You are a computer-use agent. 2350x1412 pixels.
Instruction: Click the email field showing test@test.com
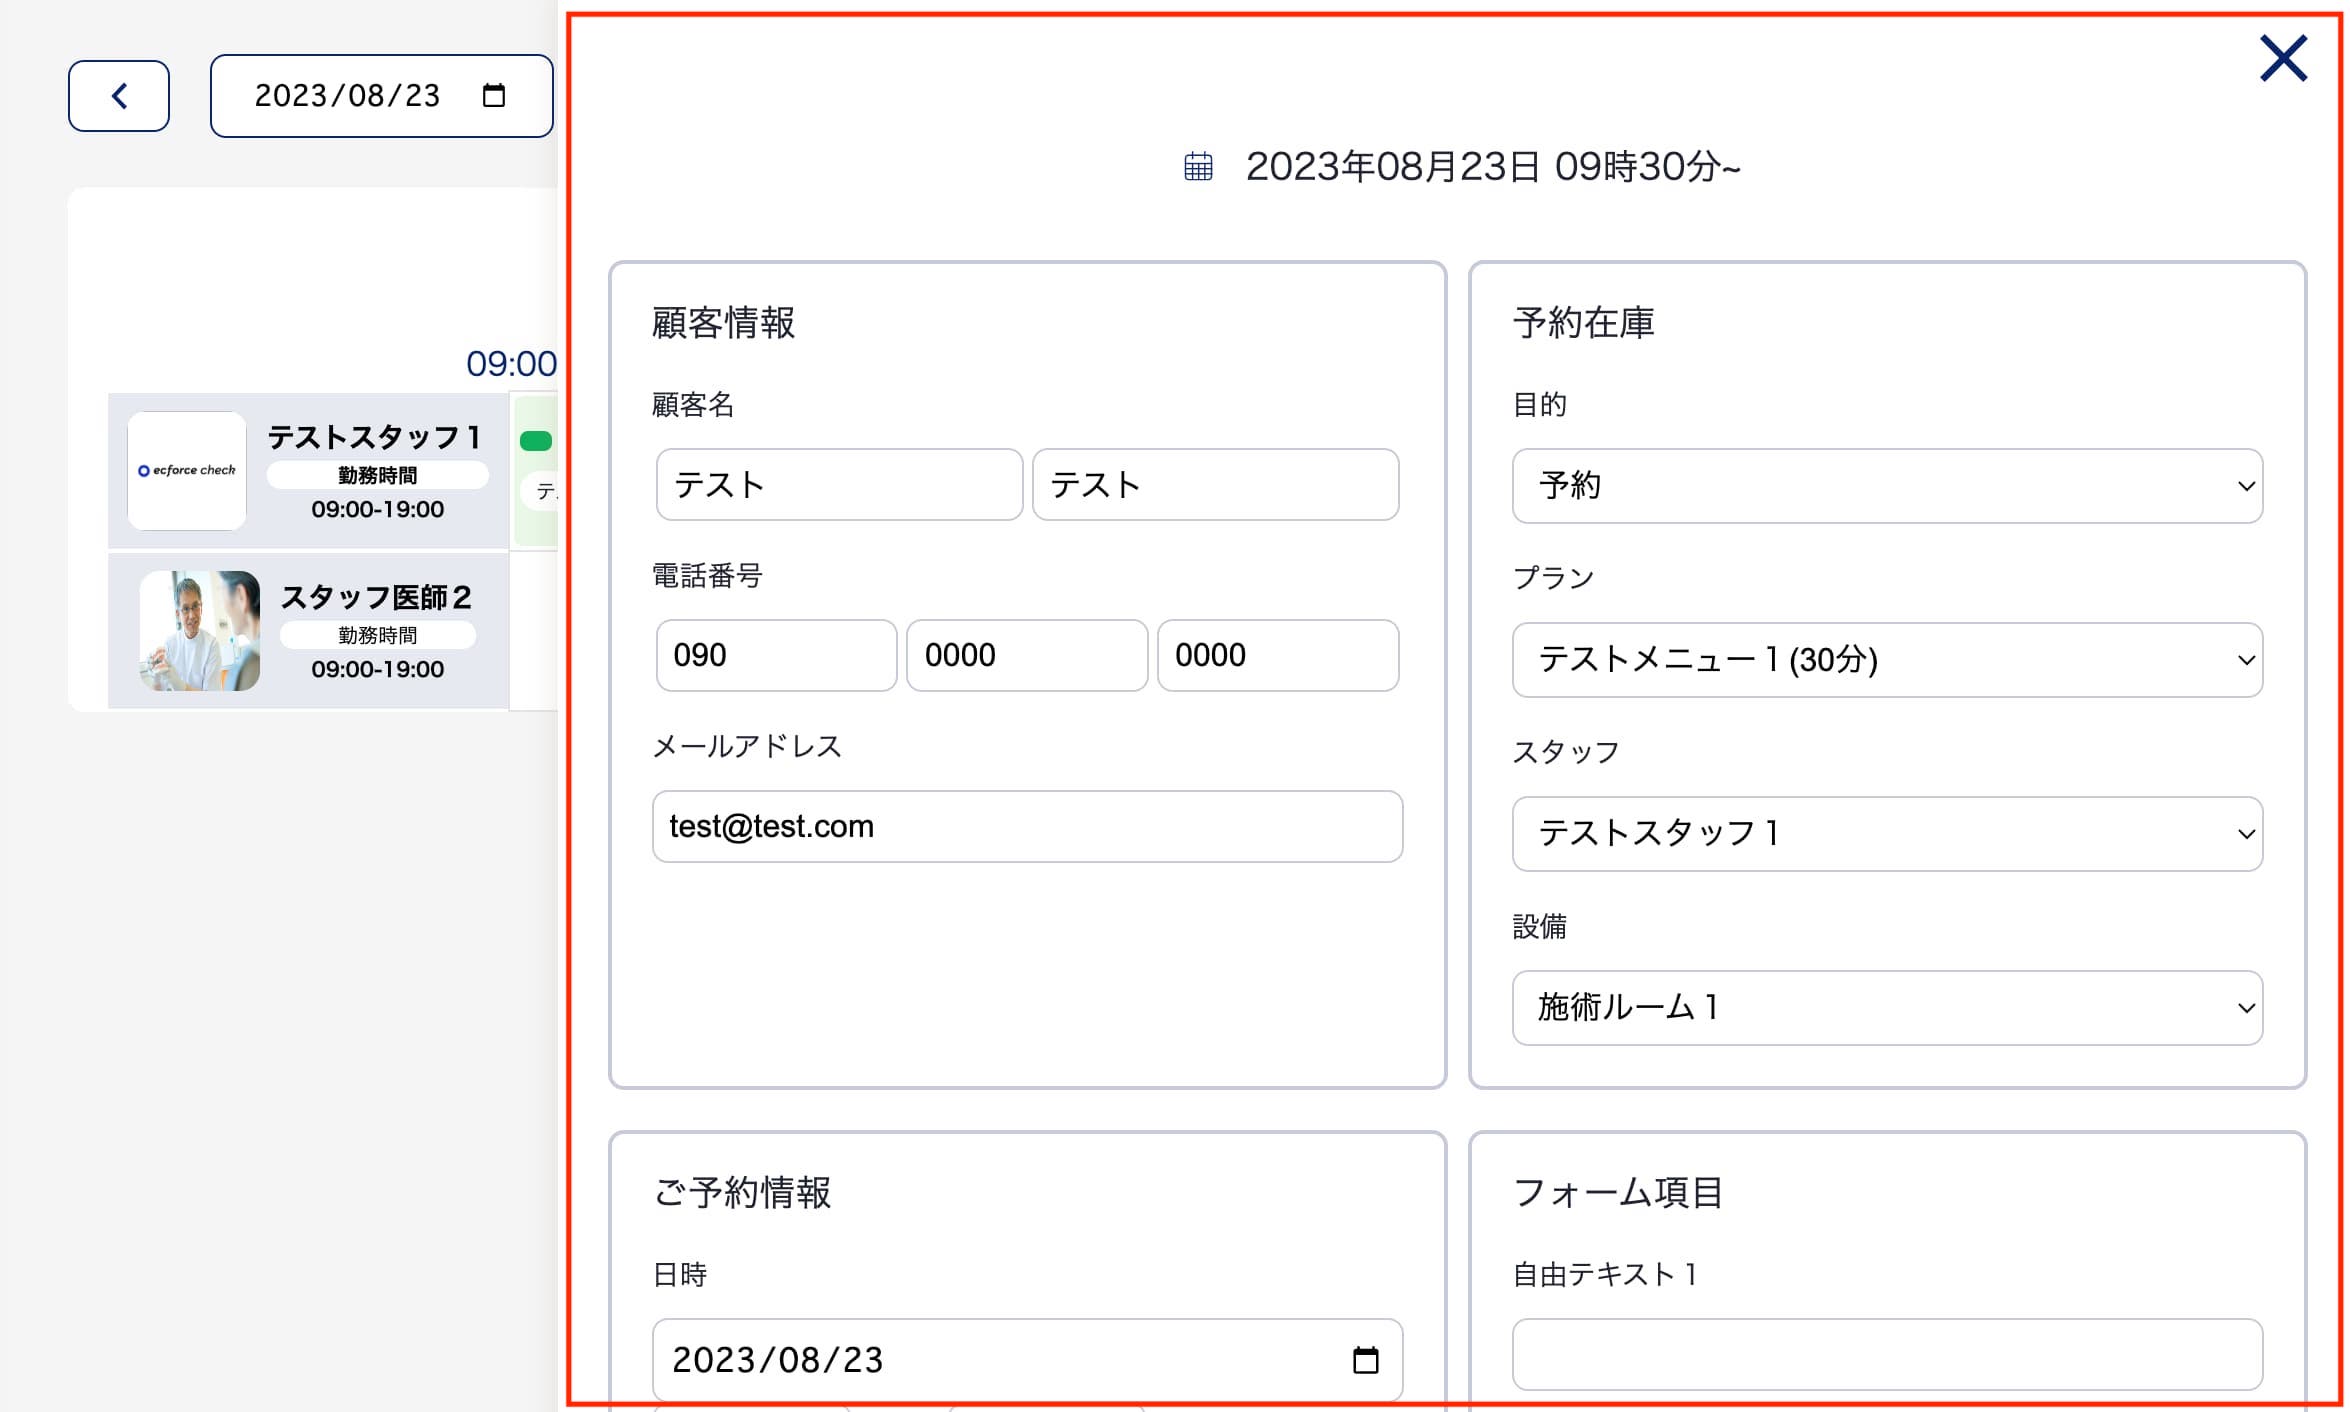(1027, 827)
